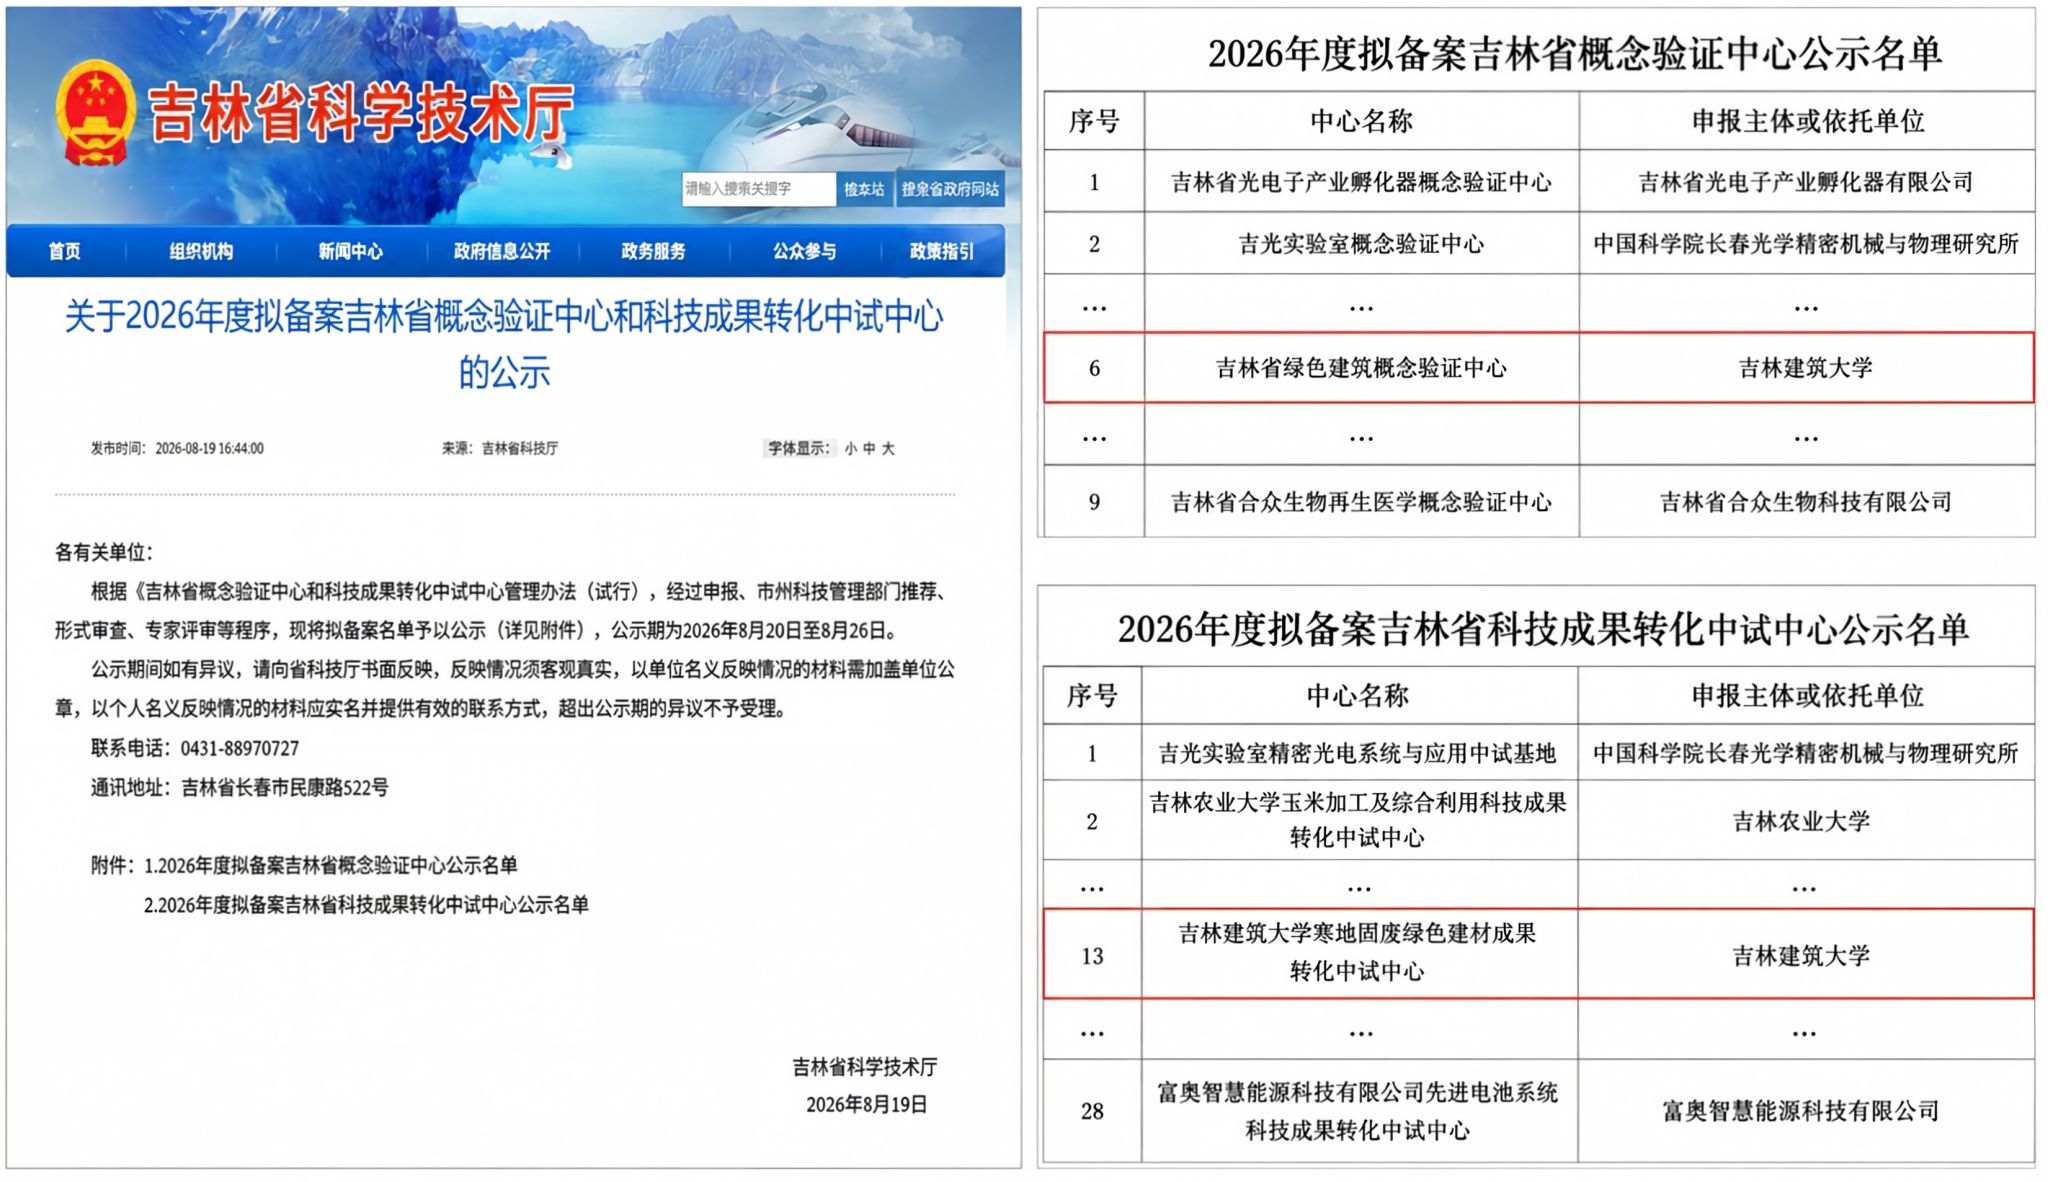Screen dimensions: 2048x1182
Task: Click 中心名称 header in the 中试中心 table
Action: 1358,696
